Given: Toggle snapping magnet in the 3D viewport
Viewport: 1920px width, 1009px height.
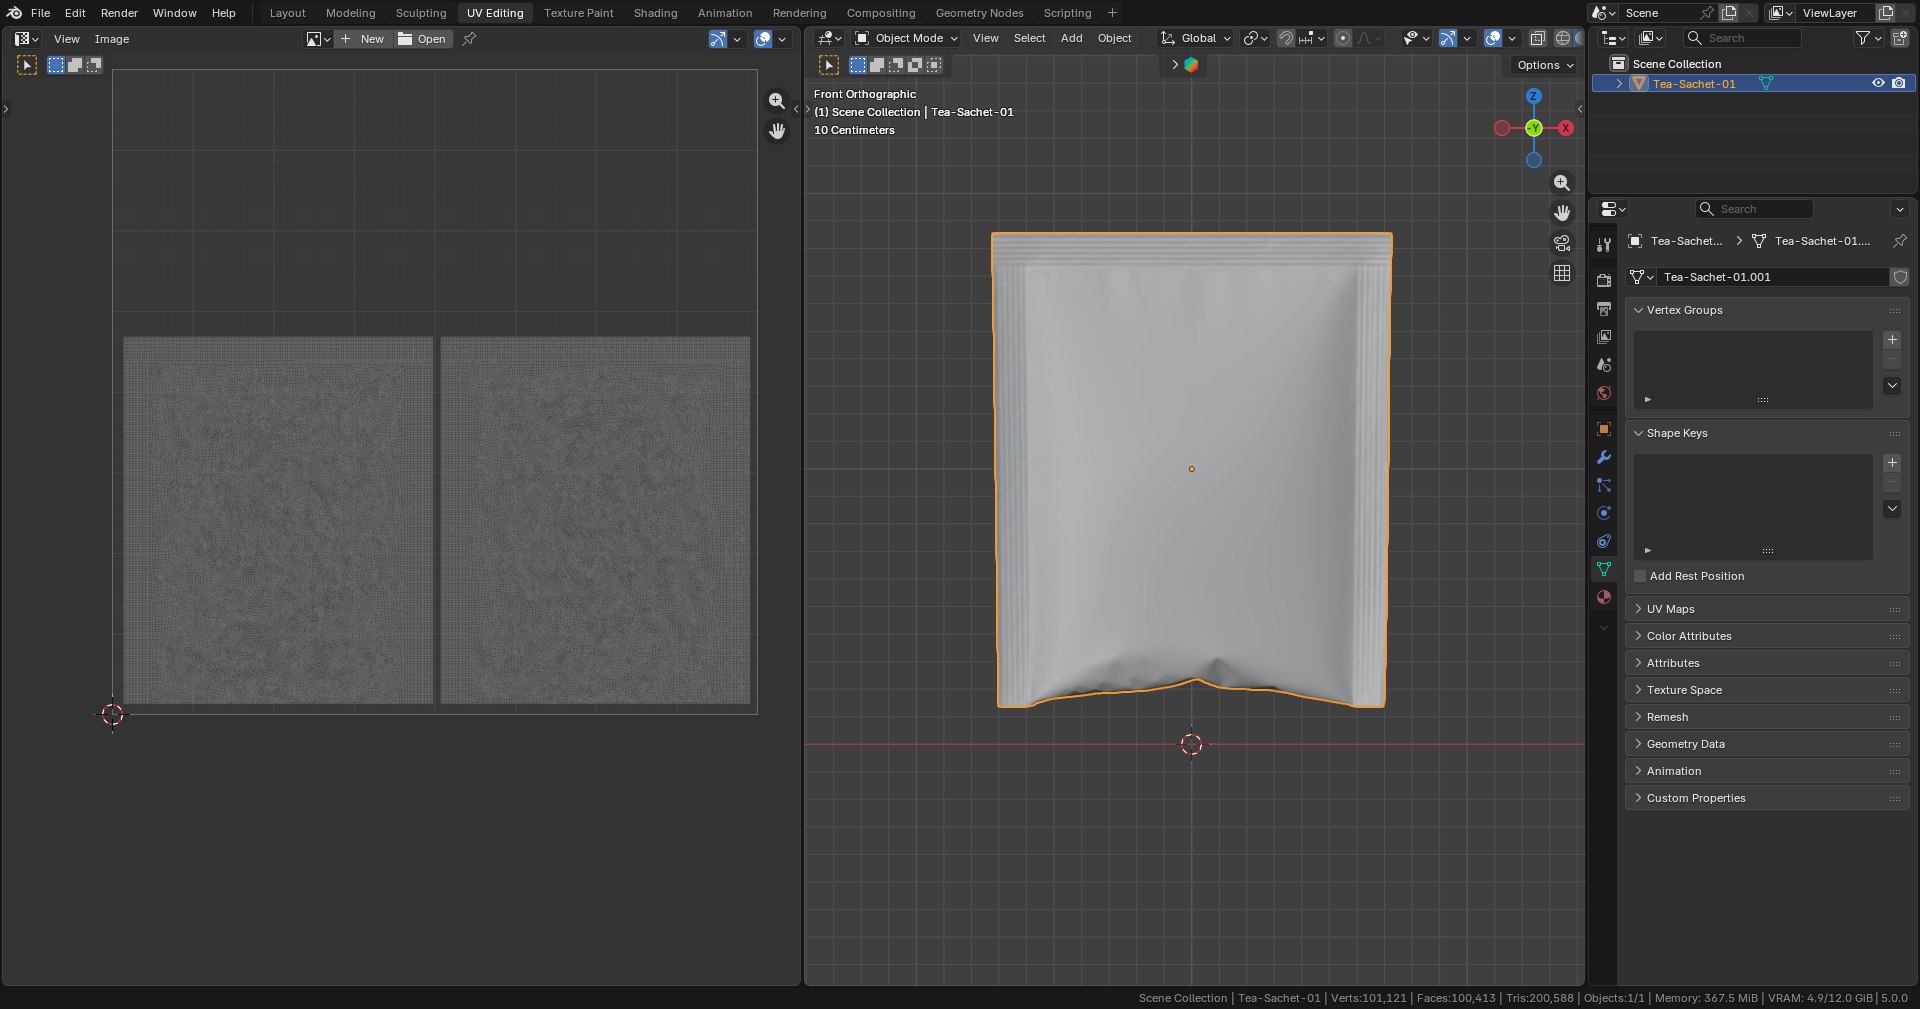Looking at the screenshot, I should pos(1286,38).
